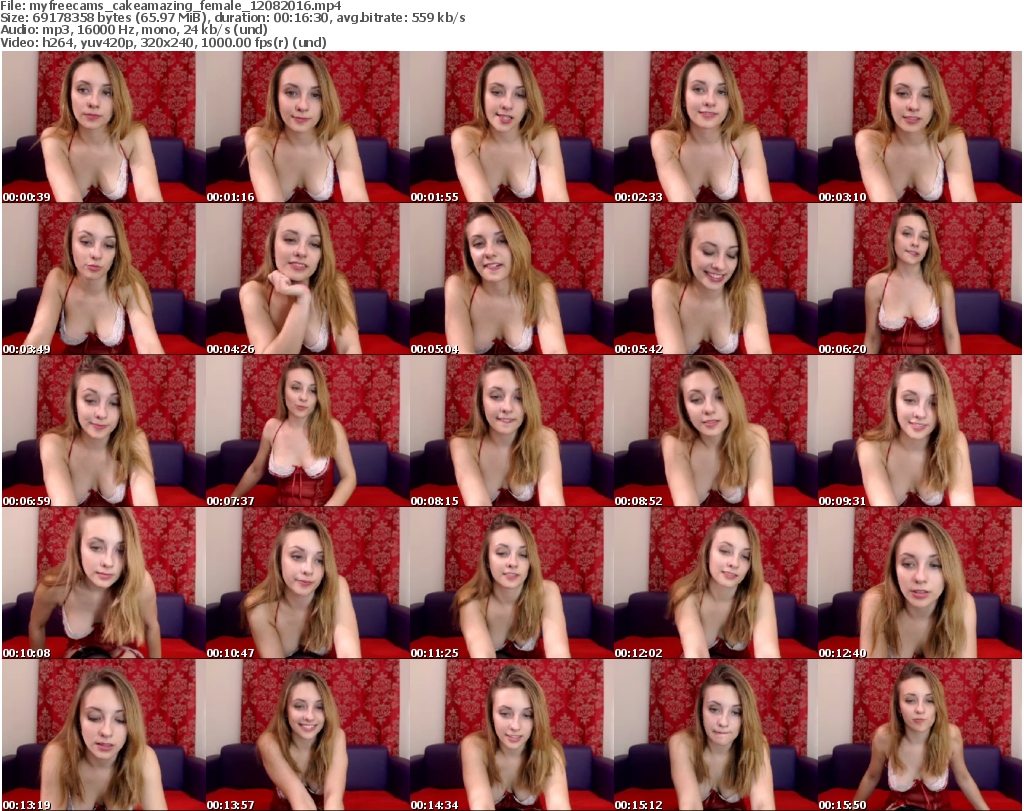The height and width of the screenshot is (811, 1024).
Task: Open the frame labeled 00:06:59
Action: click(104, 432)
